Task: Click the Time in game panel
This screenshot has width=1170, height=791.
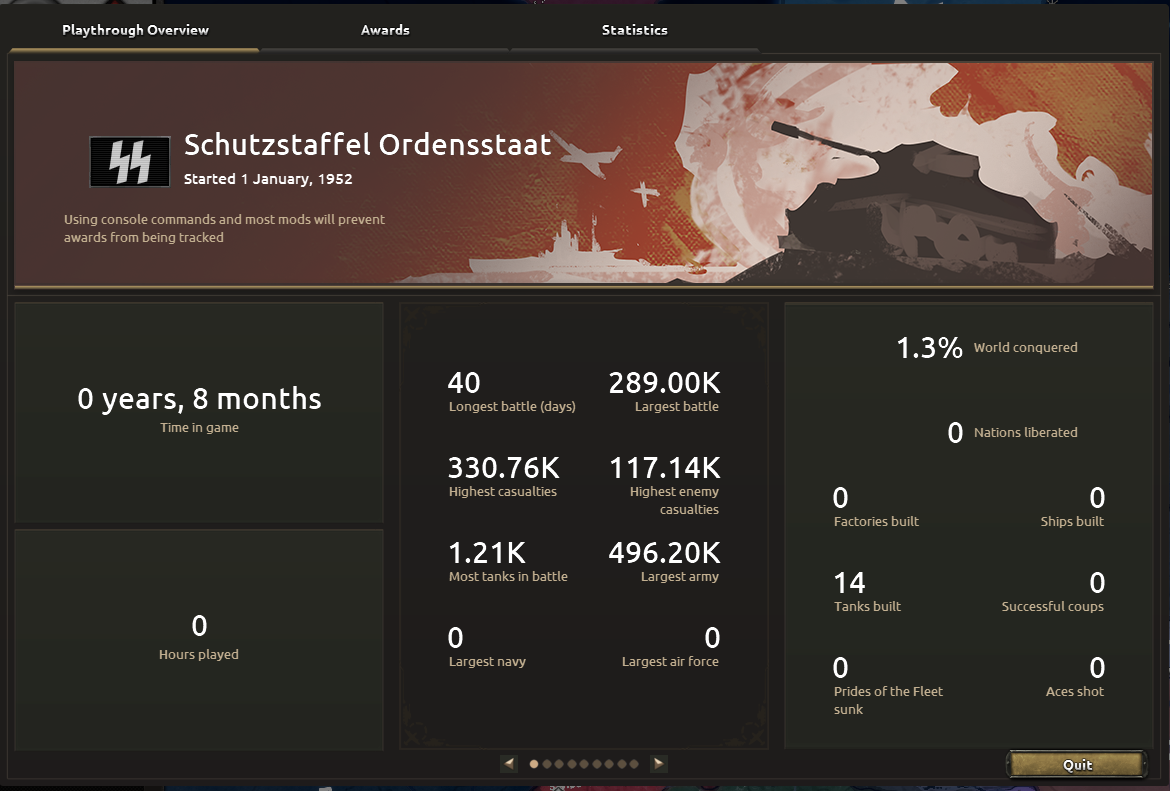Action: coord(199,412)
